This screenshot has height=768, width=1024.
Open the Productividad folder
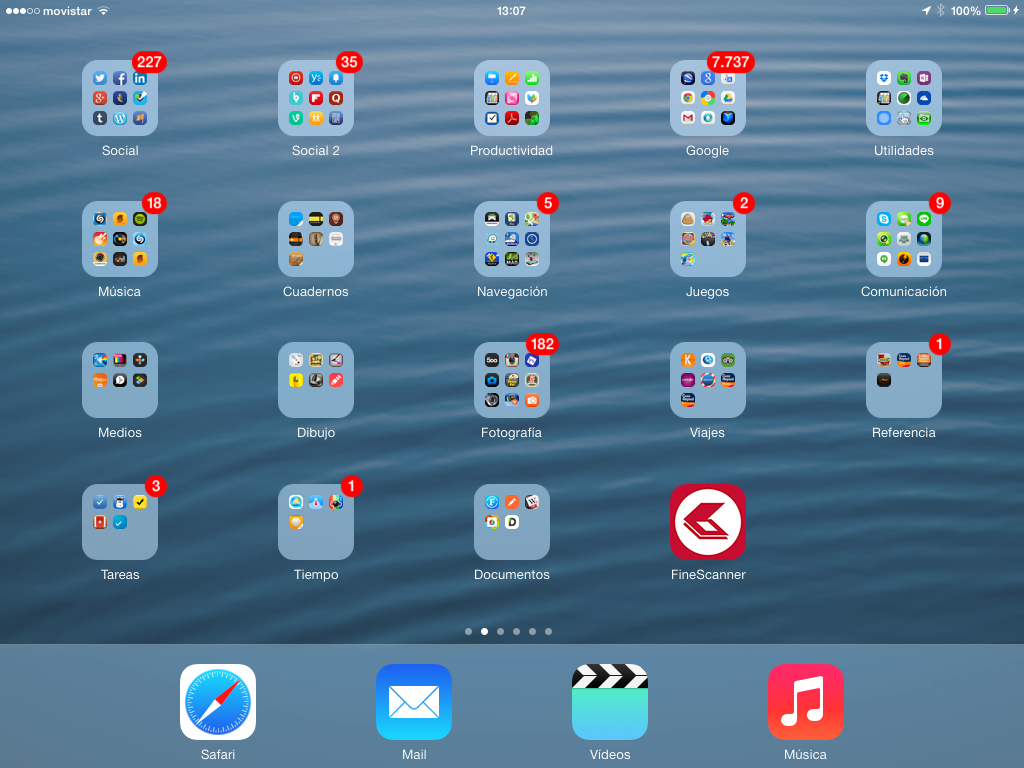click(512, 98)
